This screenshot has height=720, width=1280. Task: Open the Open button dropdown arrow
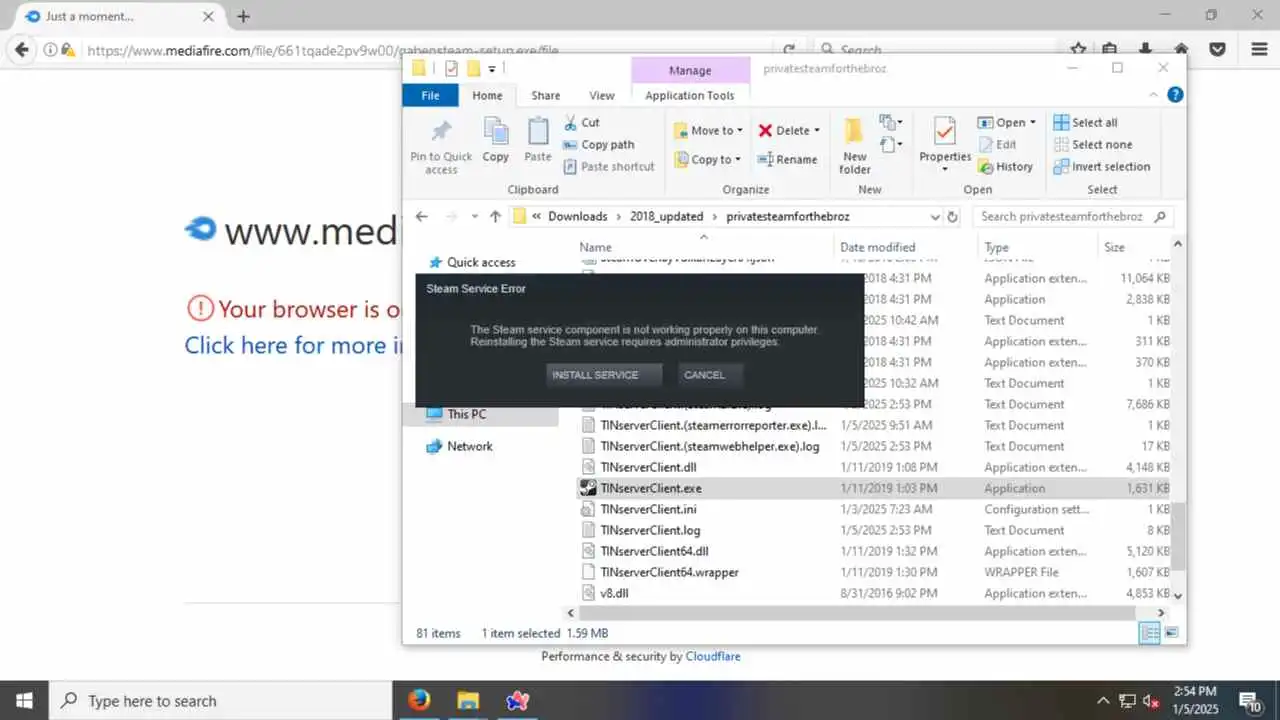pyautogui.click(x=1033, y=122)
